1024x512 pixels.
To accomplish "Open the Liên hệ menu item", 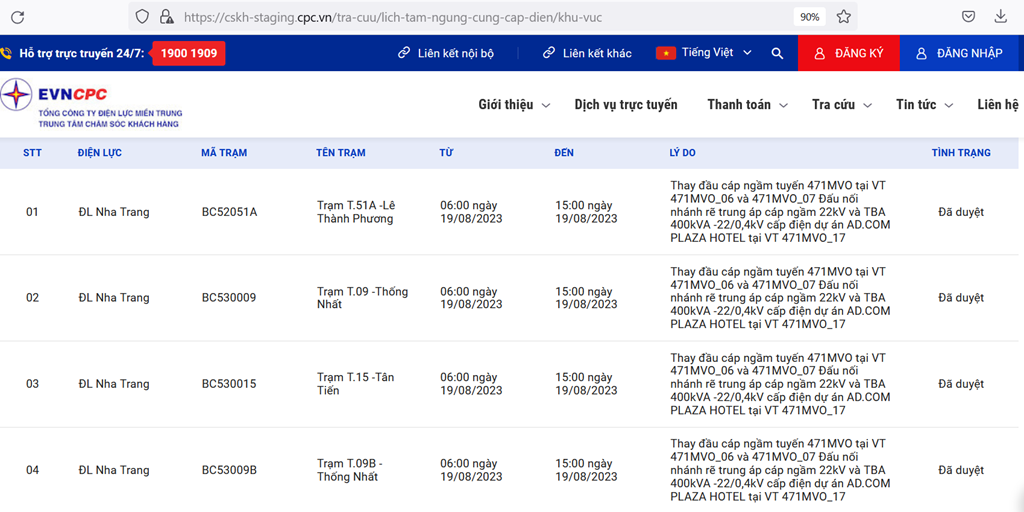I will click(997, 105).
